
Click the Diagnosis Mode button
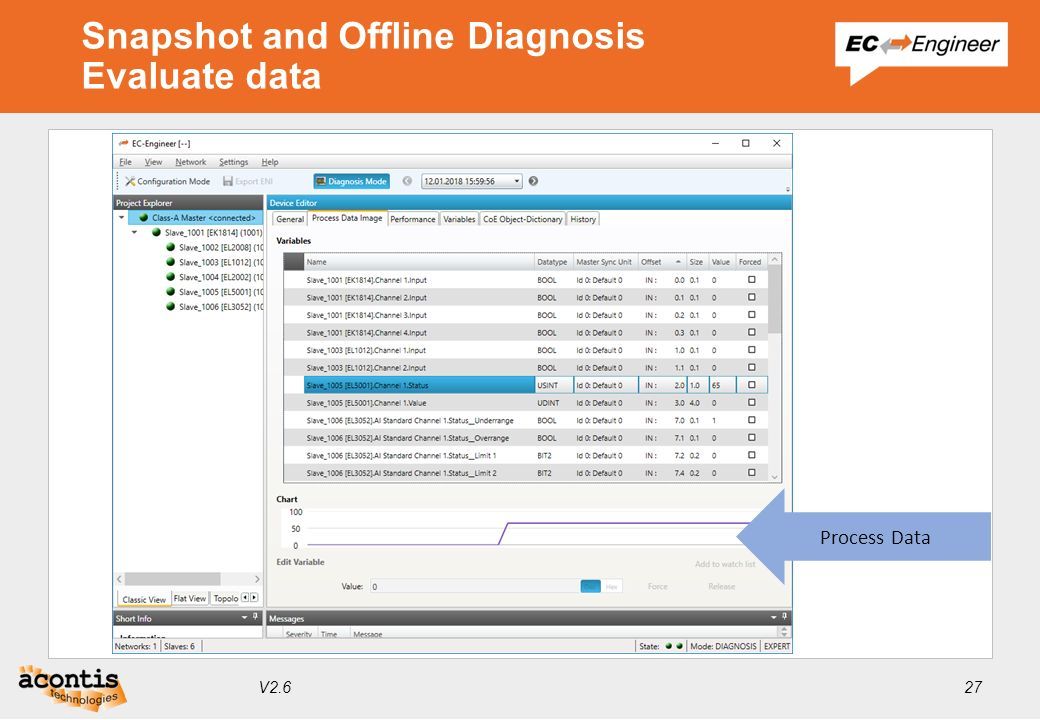tap(351, 181)
